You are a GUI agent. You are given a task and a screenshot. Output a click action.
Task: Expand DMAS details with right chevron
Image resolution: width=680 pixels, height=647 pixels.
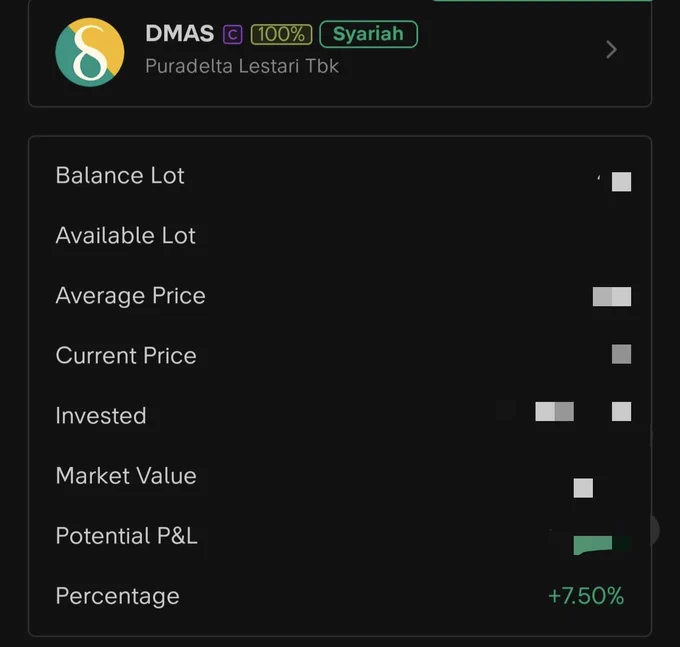point(611,49)
